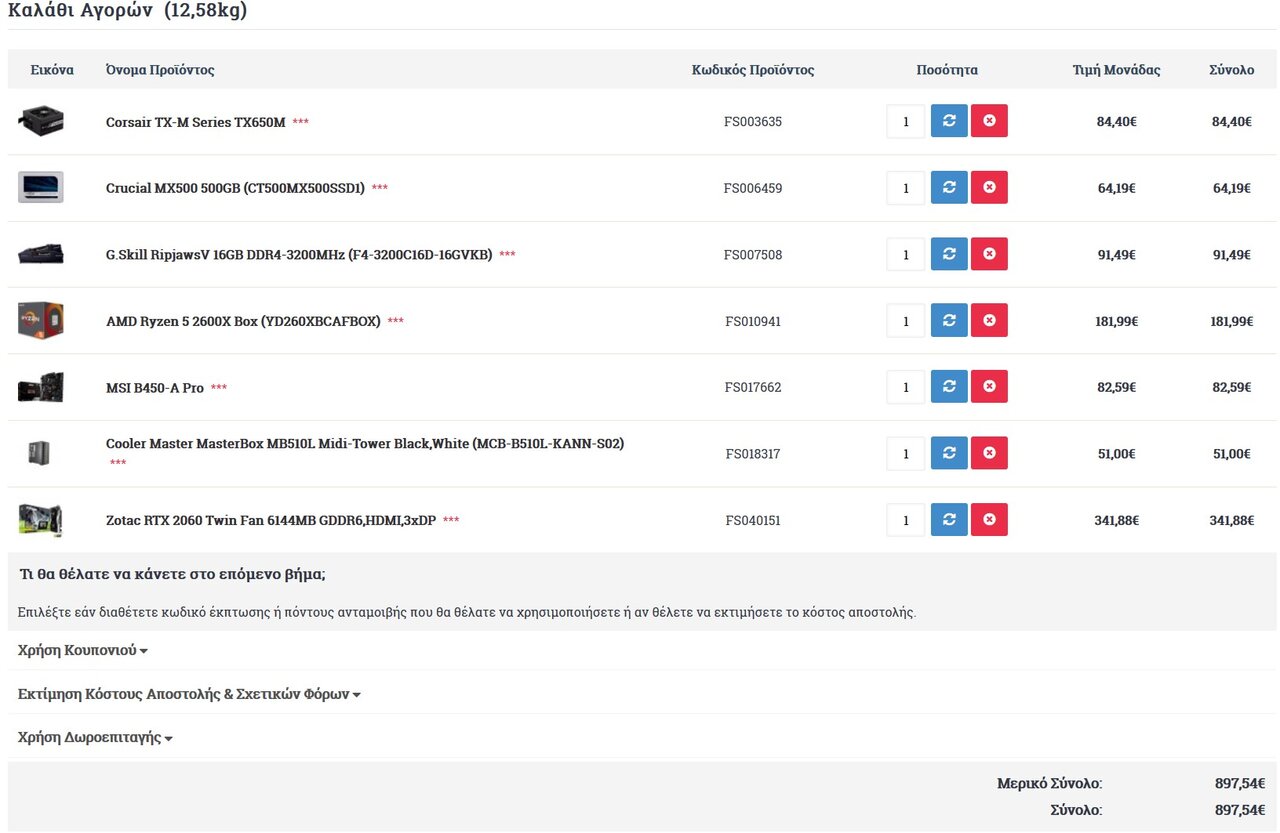Open Corsair TX650M product thumbnail
Image resolution: width=1280 pixels, height=833 pixels.
tap(41, 121)
